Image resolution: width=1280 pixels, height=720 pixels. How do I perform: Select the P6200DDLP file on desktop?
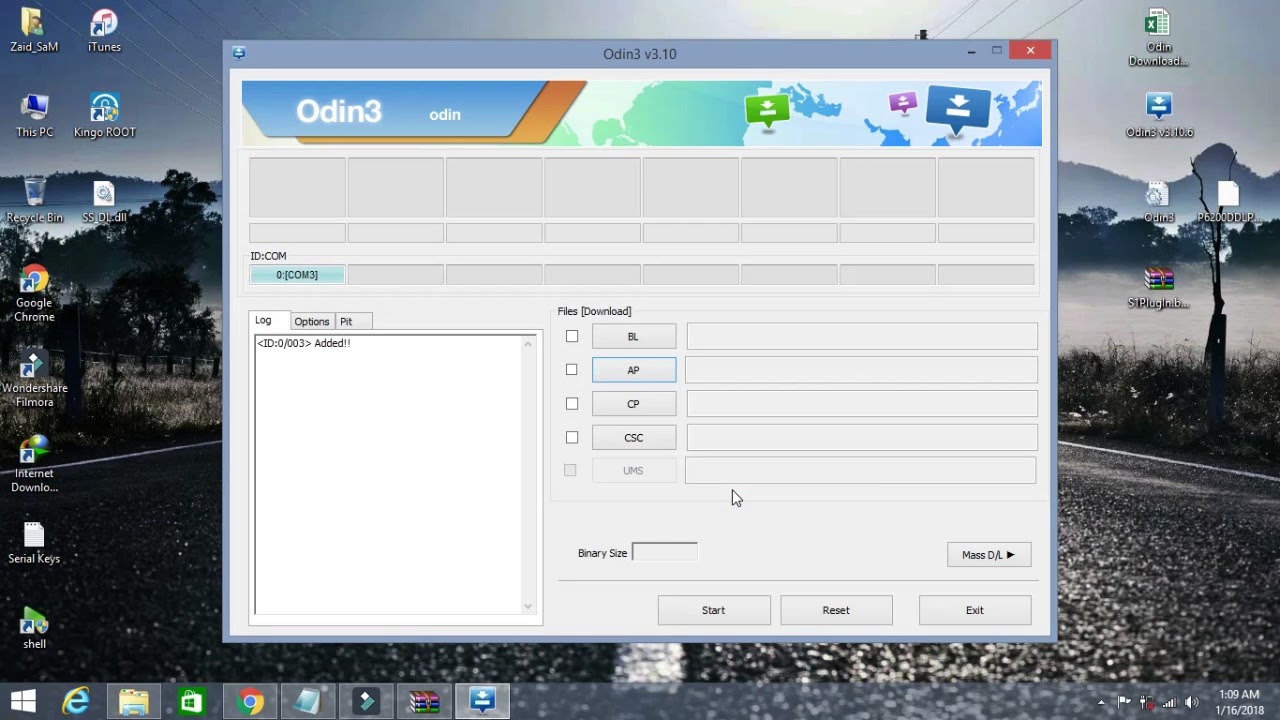tap(1228, 200)
